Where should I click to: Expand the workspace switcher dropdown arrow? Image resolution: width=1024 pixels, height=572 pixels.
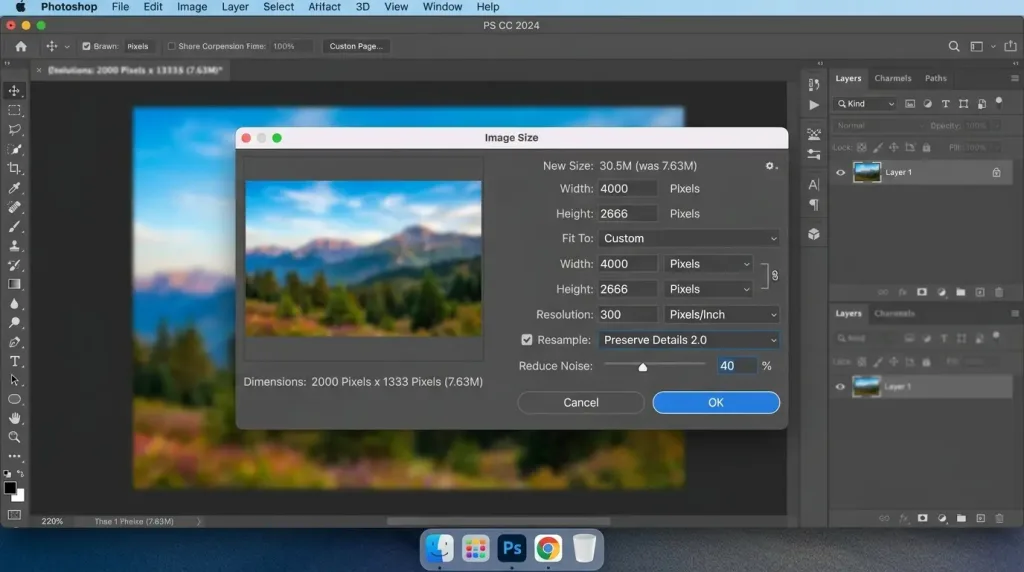click(993, 46)
